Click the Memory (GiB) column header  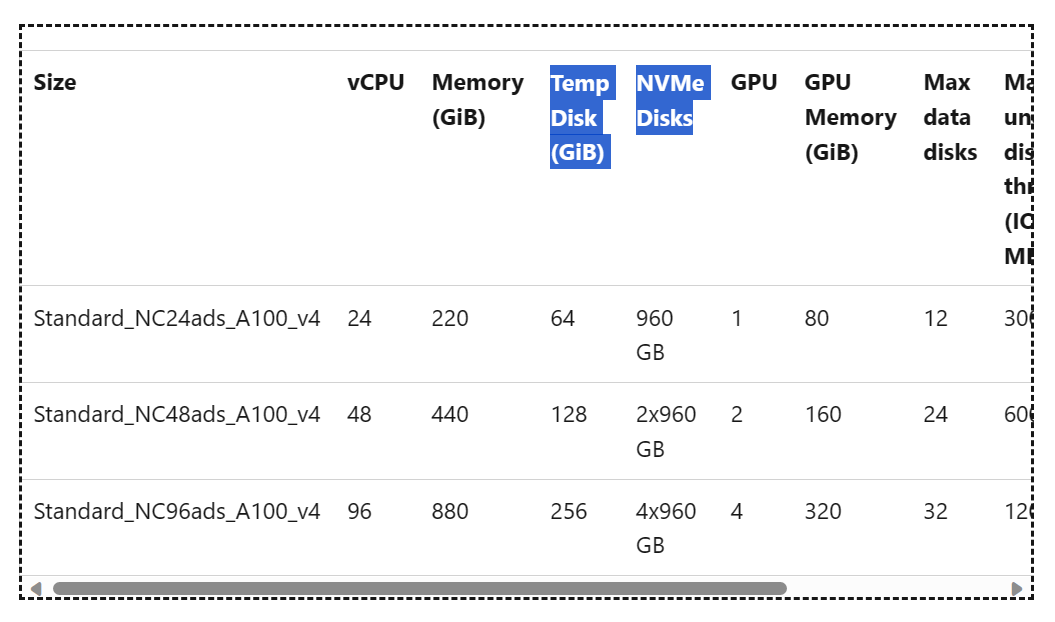pos(477,100)
